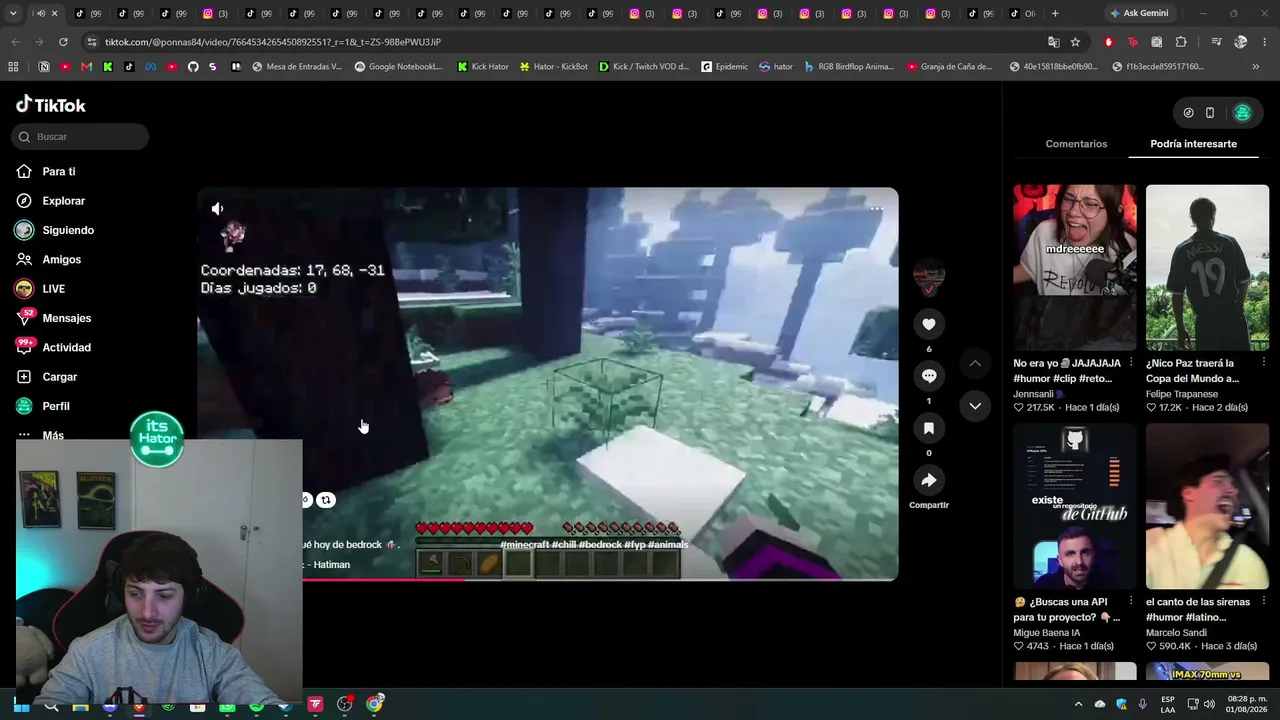Open the Google NotebookLM bookmark
This screenshot has width=1280, height=720.
pyautogui.click(x=398, y=67)
